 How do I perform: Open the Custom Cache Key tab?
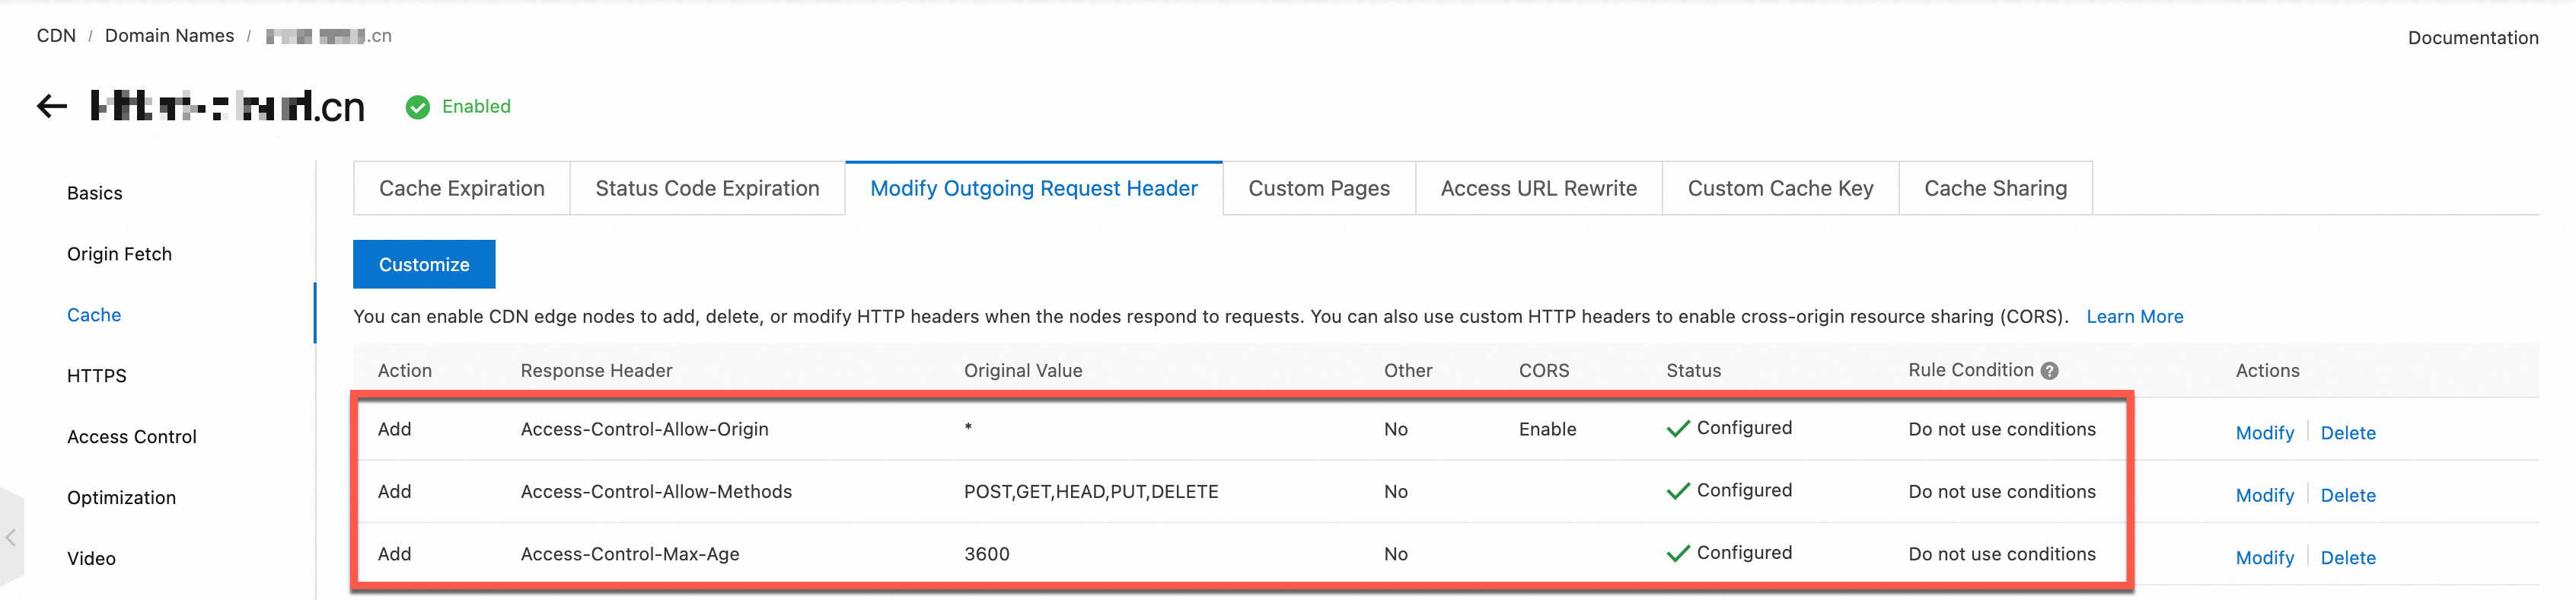click(x=1780, y=188)
